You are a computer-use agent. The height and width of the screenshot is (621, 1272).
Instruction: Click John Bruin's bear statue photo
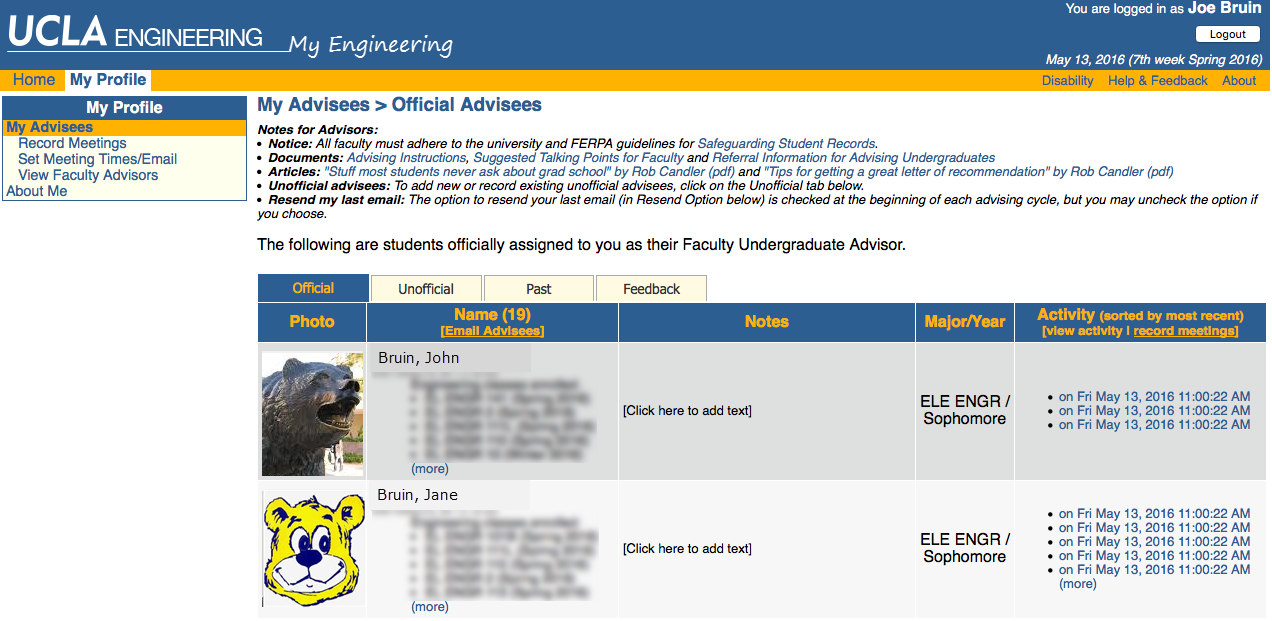pyautogui.click(x=313, y=413)
